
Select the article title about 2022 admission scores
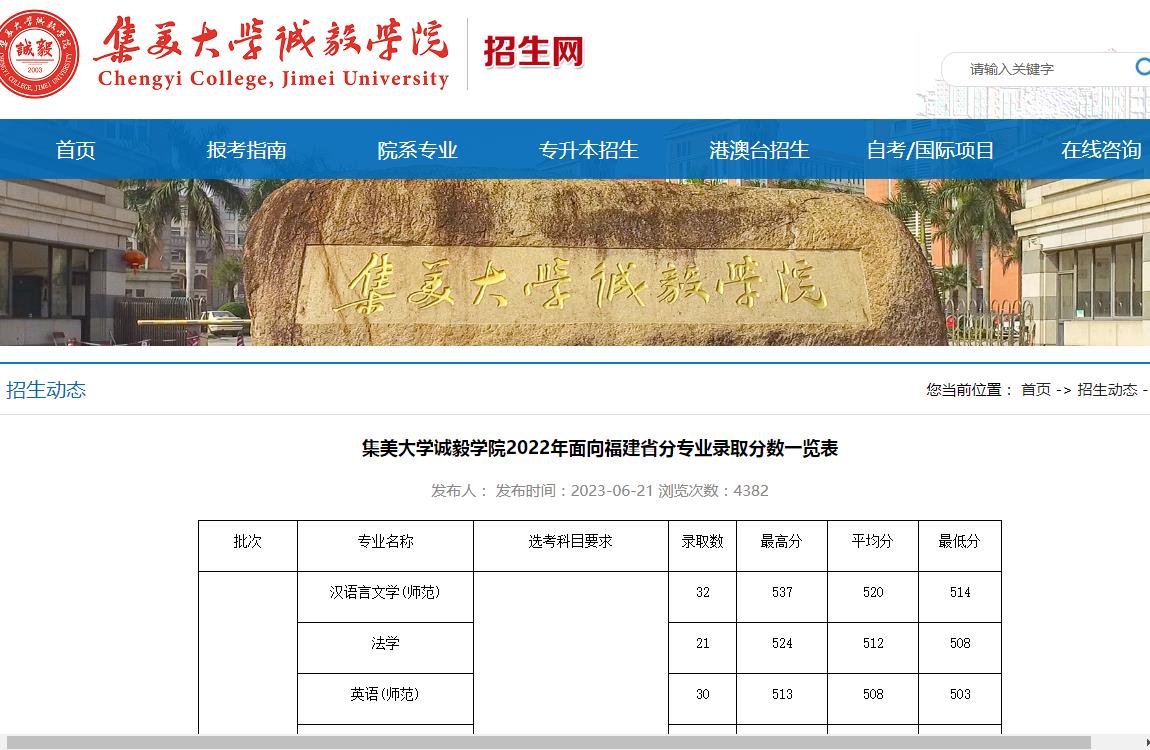point(600,448)
